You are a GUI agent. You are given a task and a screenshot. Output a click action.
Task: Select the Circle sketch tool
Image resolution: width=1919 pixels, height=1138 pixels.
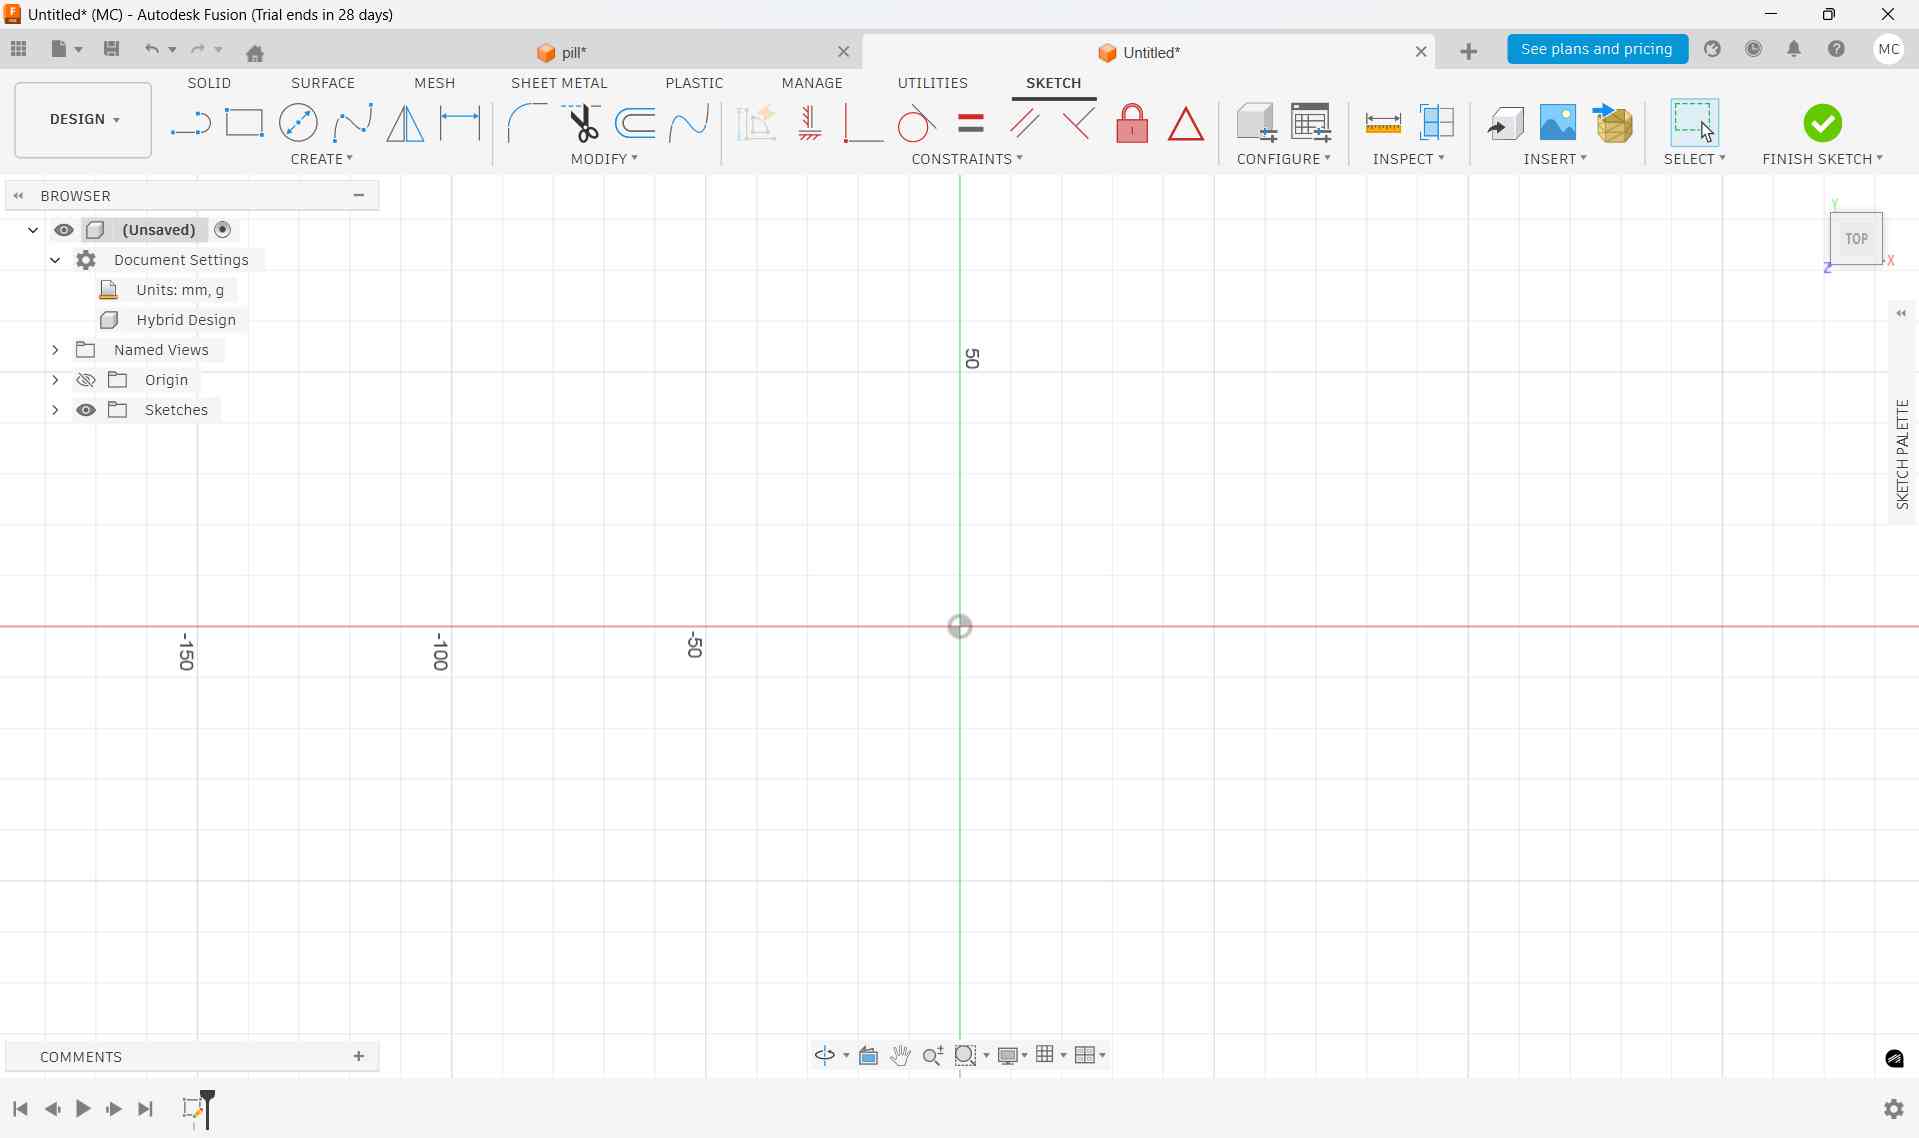point(298,123)
